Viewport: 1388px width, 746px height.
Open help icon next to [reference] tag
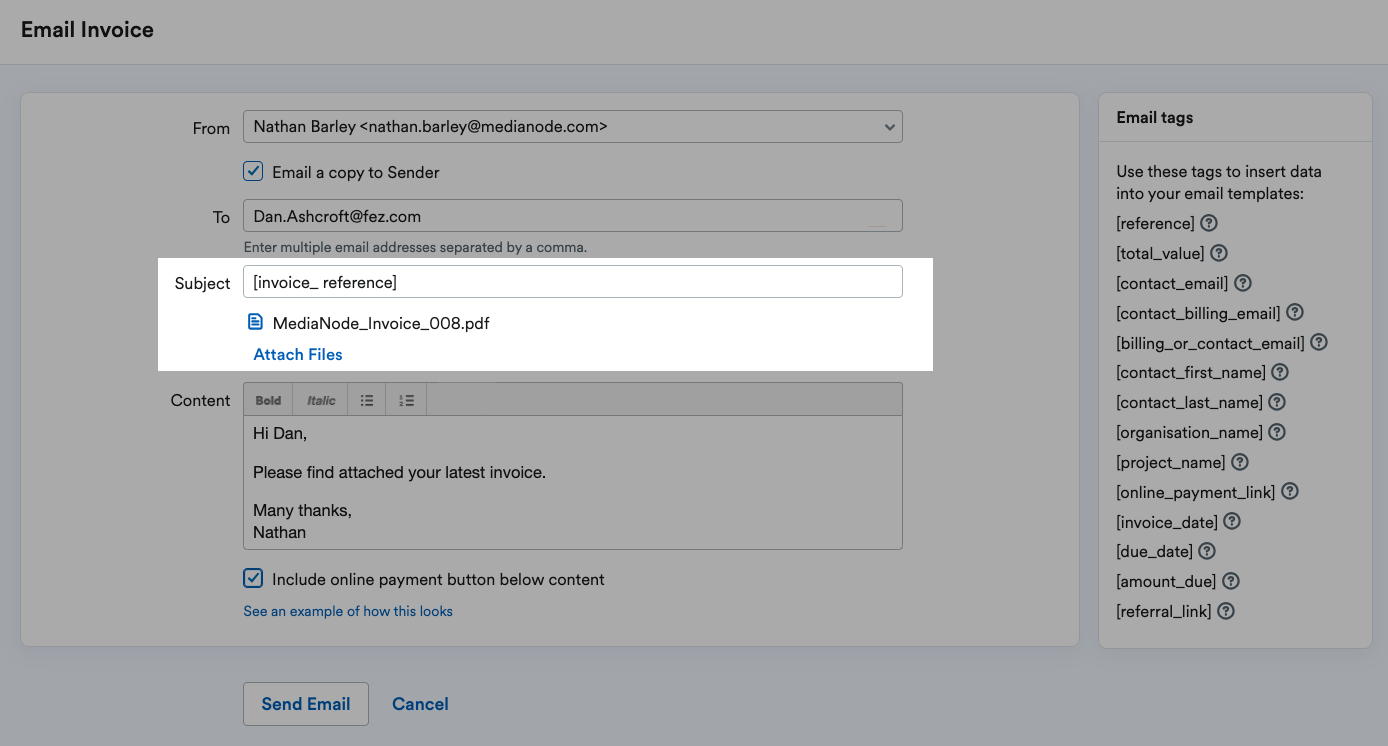click(1209, 223)
